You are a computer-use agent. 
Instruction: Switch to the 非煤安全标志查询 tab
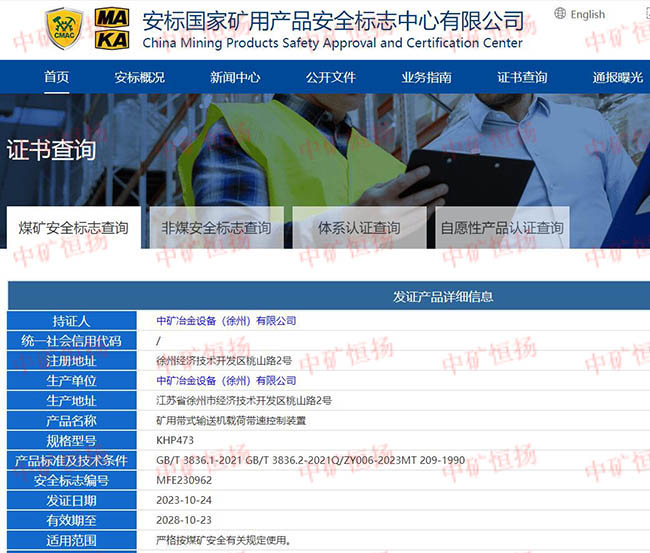(x=216, y=228)
